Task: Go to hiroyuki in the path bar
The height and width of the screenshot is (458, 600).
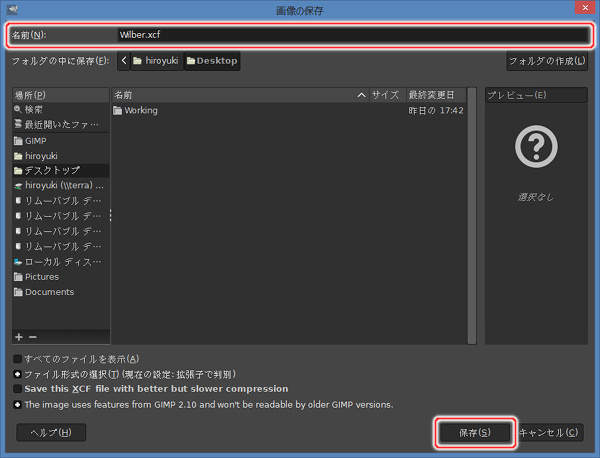Action: click(156, 60)
